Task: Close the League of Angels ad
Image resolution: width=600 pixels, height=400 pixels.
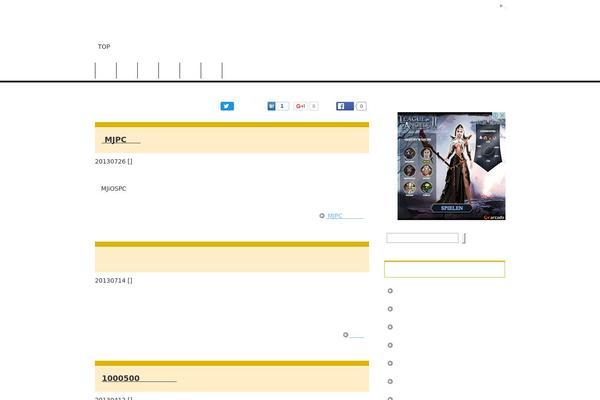Action: [502, 115]
